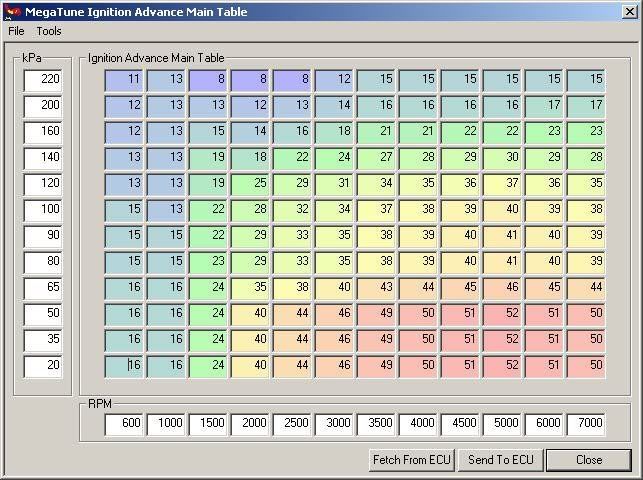Click the 4500 RPM bin field
Screen dimensions: 643x480
click(x=460, y=424)
